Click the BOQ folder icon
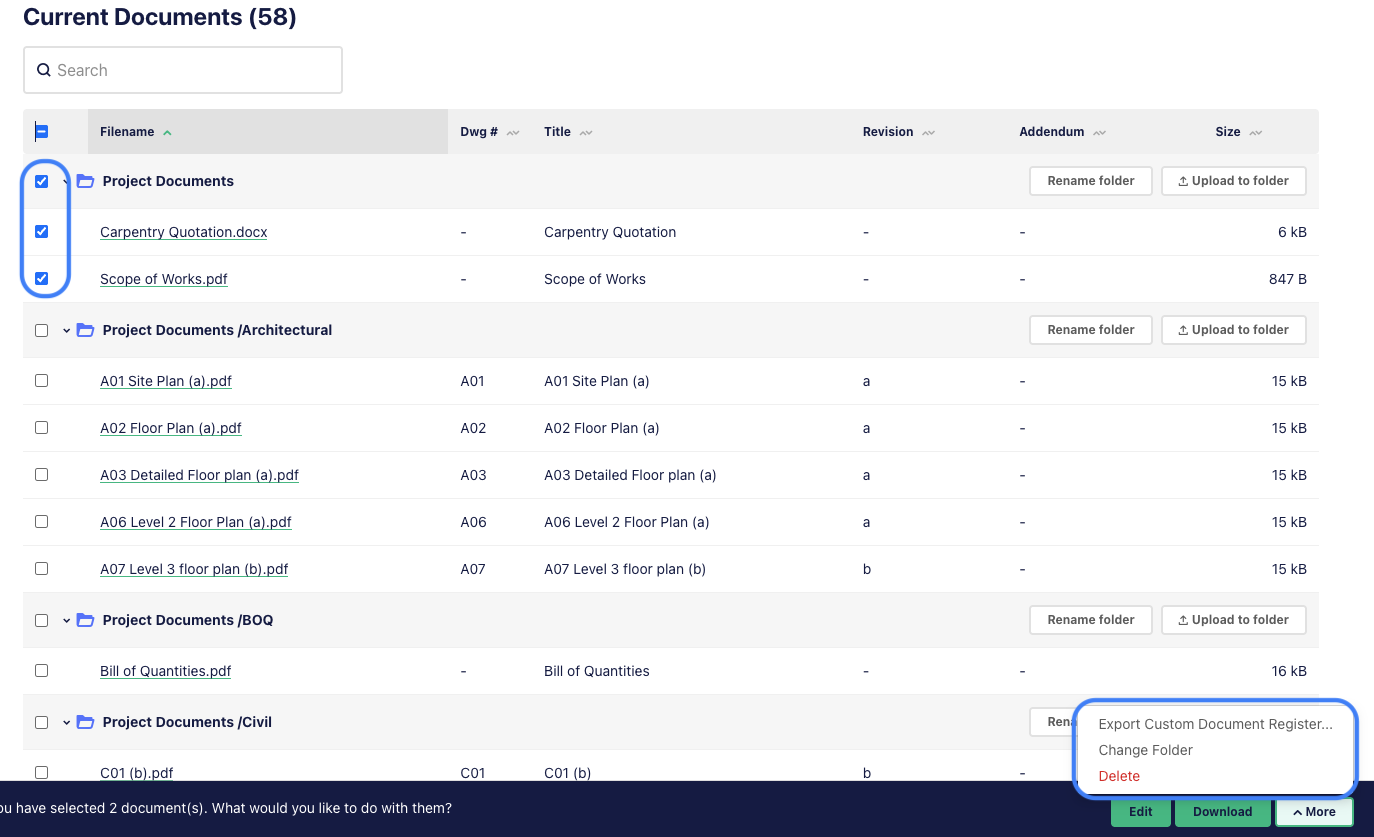 point(85,620)
